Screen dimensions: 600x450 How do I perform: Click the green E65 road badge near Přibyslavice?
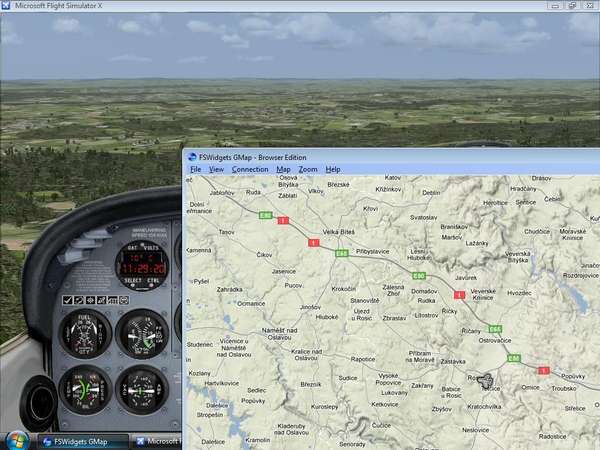click(341, 254)
